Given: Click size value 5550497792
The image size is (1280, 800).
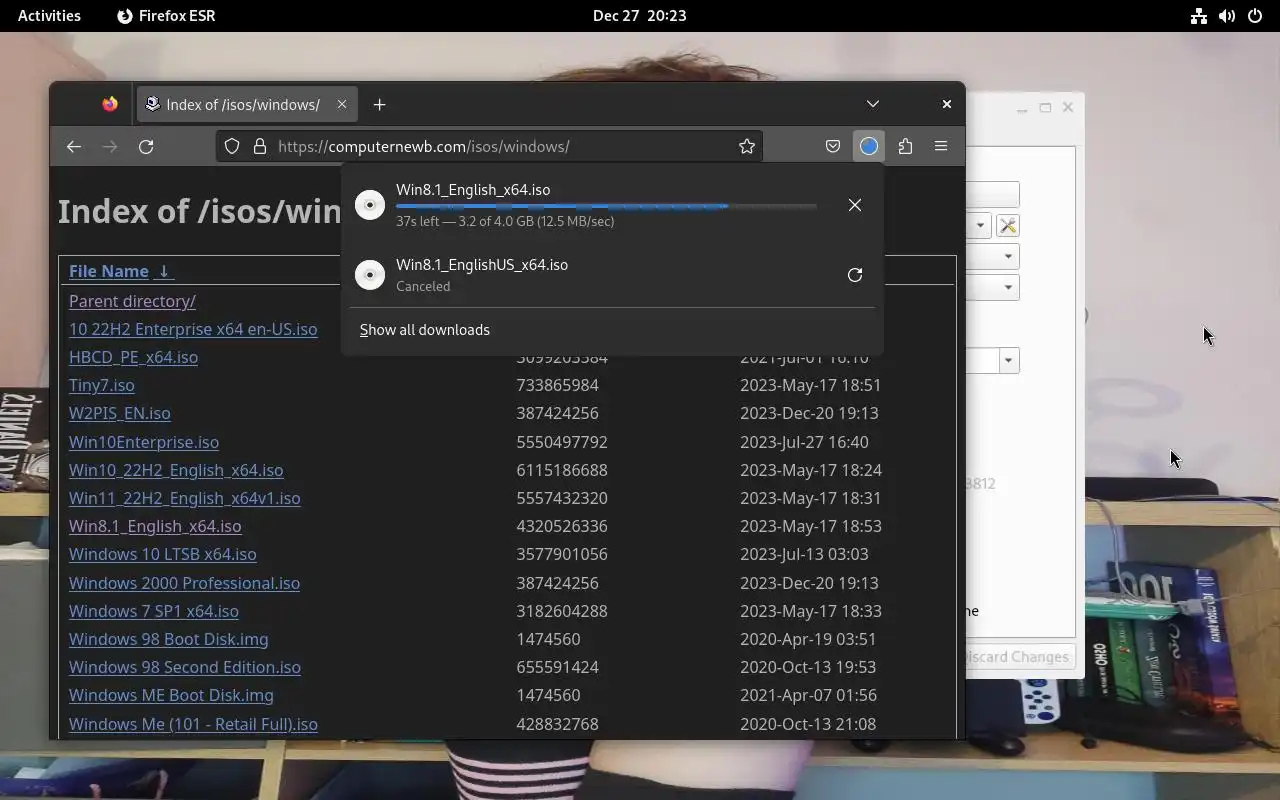Looking at the screenshot, I should point(562,442).
